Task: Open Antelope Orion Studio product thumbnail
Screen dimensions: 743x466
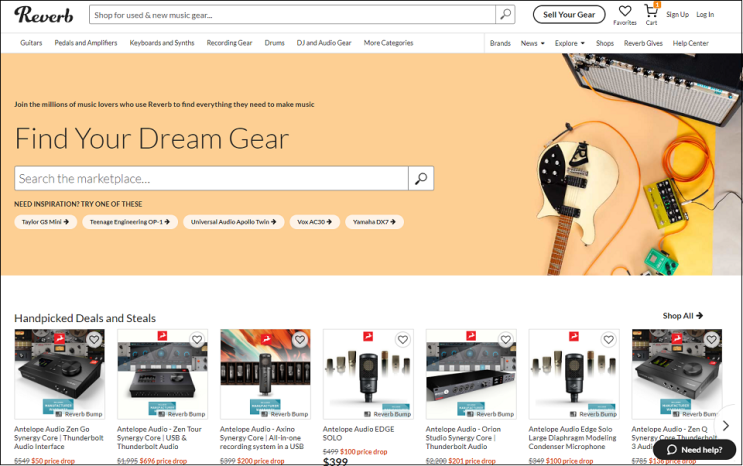Action: [471, 374]
